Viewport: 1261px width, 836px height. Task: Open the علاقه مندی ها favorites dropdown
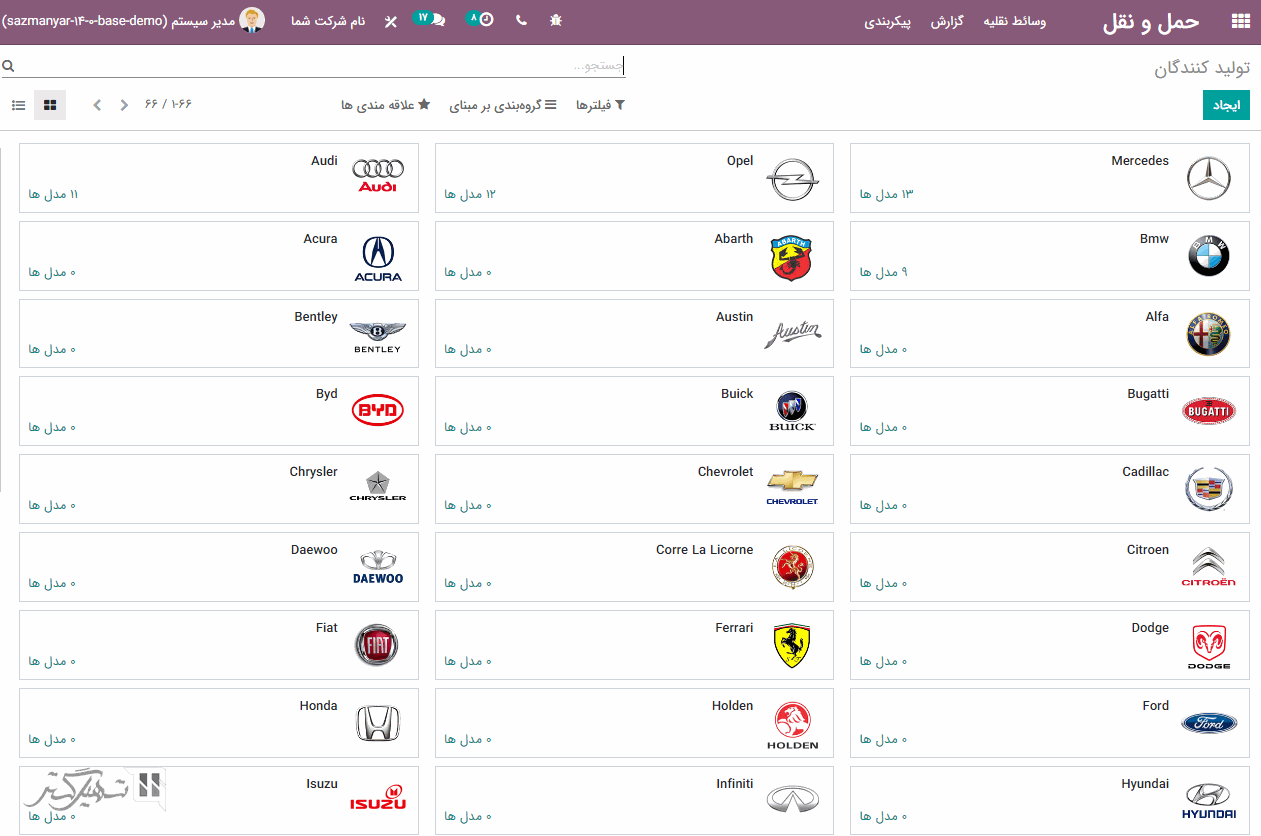[385, 105]
